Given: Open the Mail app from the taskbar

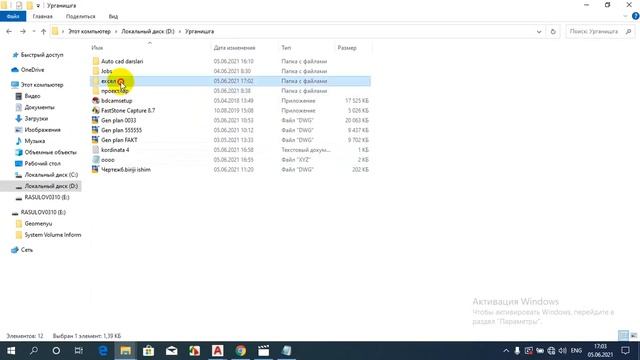Looking at the screenshot, I should [x=171, y=351].
